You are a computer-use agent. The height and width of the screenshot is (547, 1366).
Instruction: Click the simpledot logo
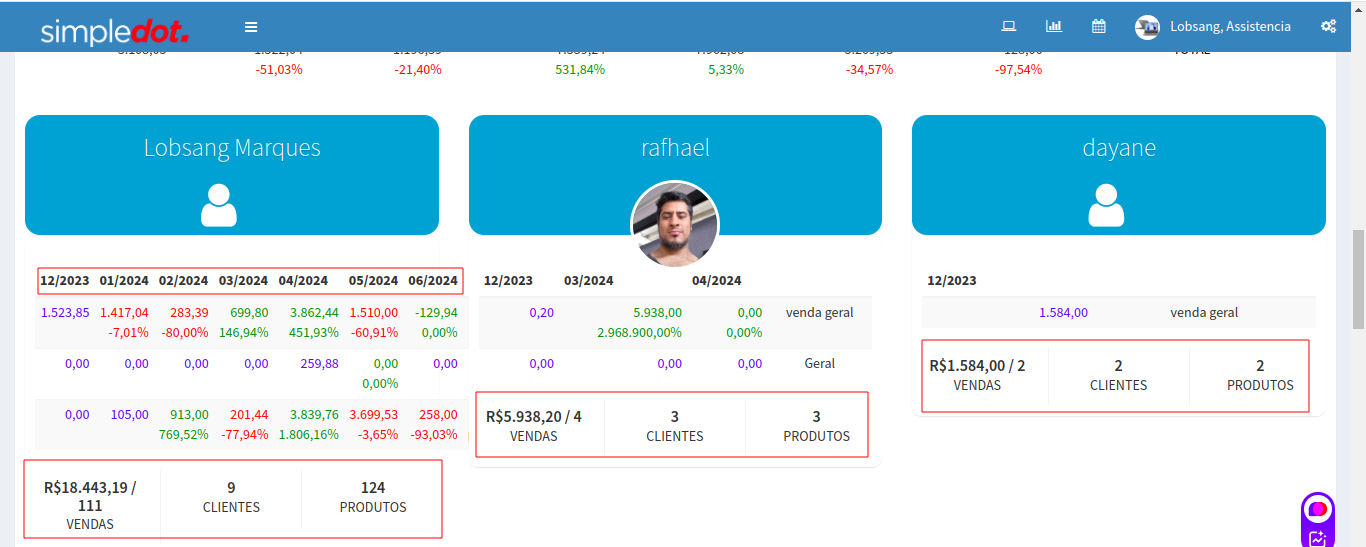click(114, 31)
